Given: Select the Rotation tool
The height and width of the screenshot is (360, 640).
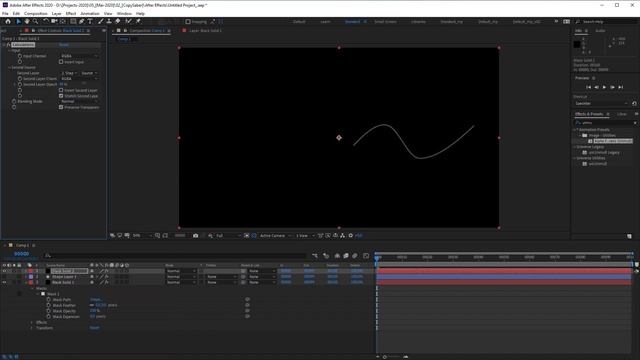Looking at the screenshot, I should [x=46, y=22].
